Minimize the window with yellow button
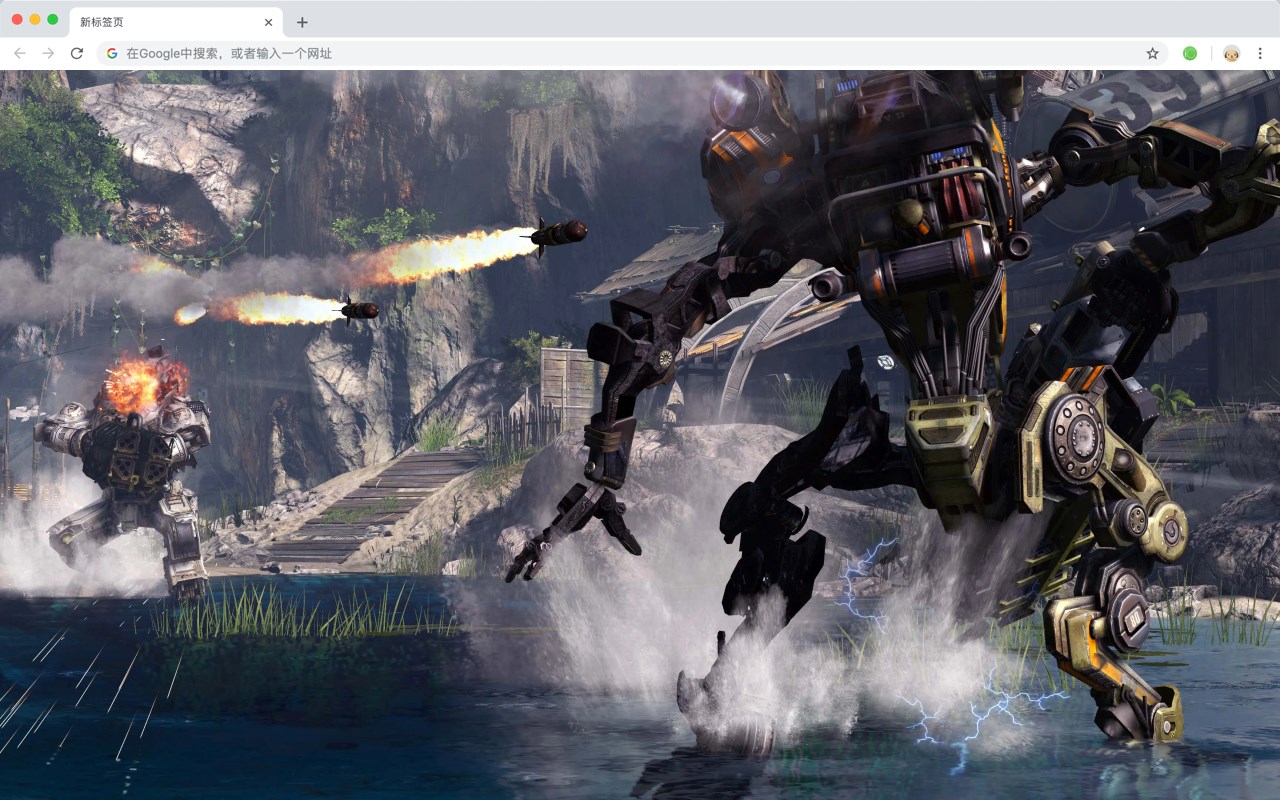Image resolution: width=1280 pixels, height=800 pixels. (35, 19)
